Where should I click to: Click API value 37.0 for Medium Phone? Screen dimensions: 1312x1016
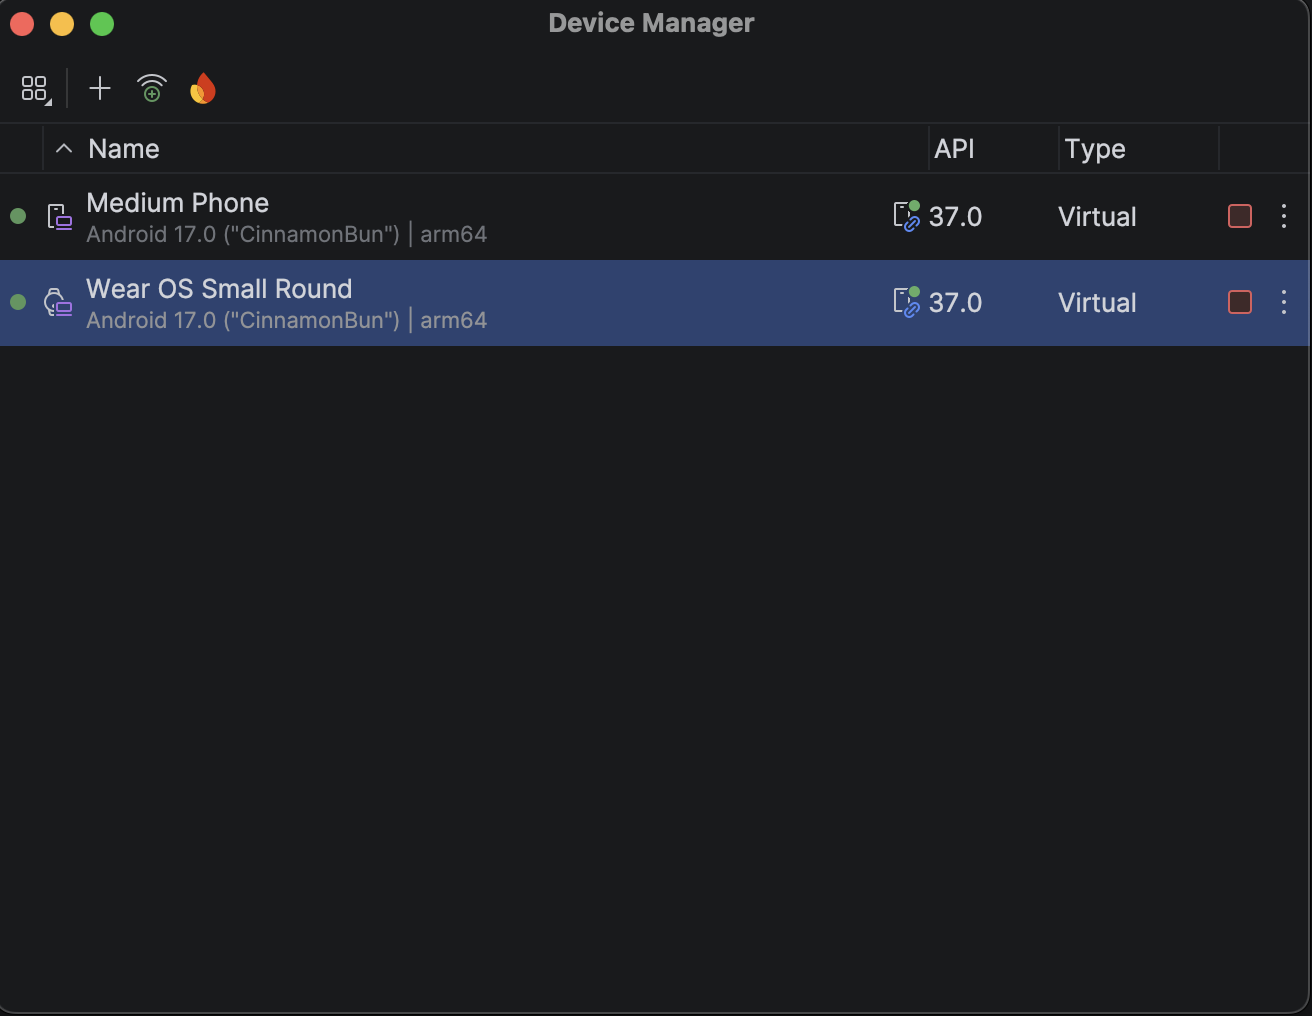955,217
